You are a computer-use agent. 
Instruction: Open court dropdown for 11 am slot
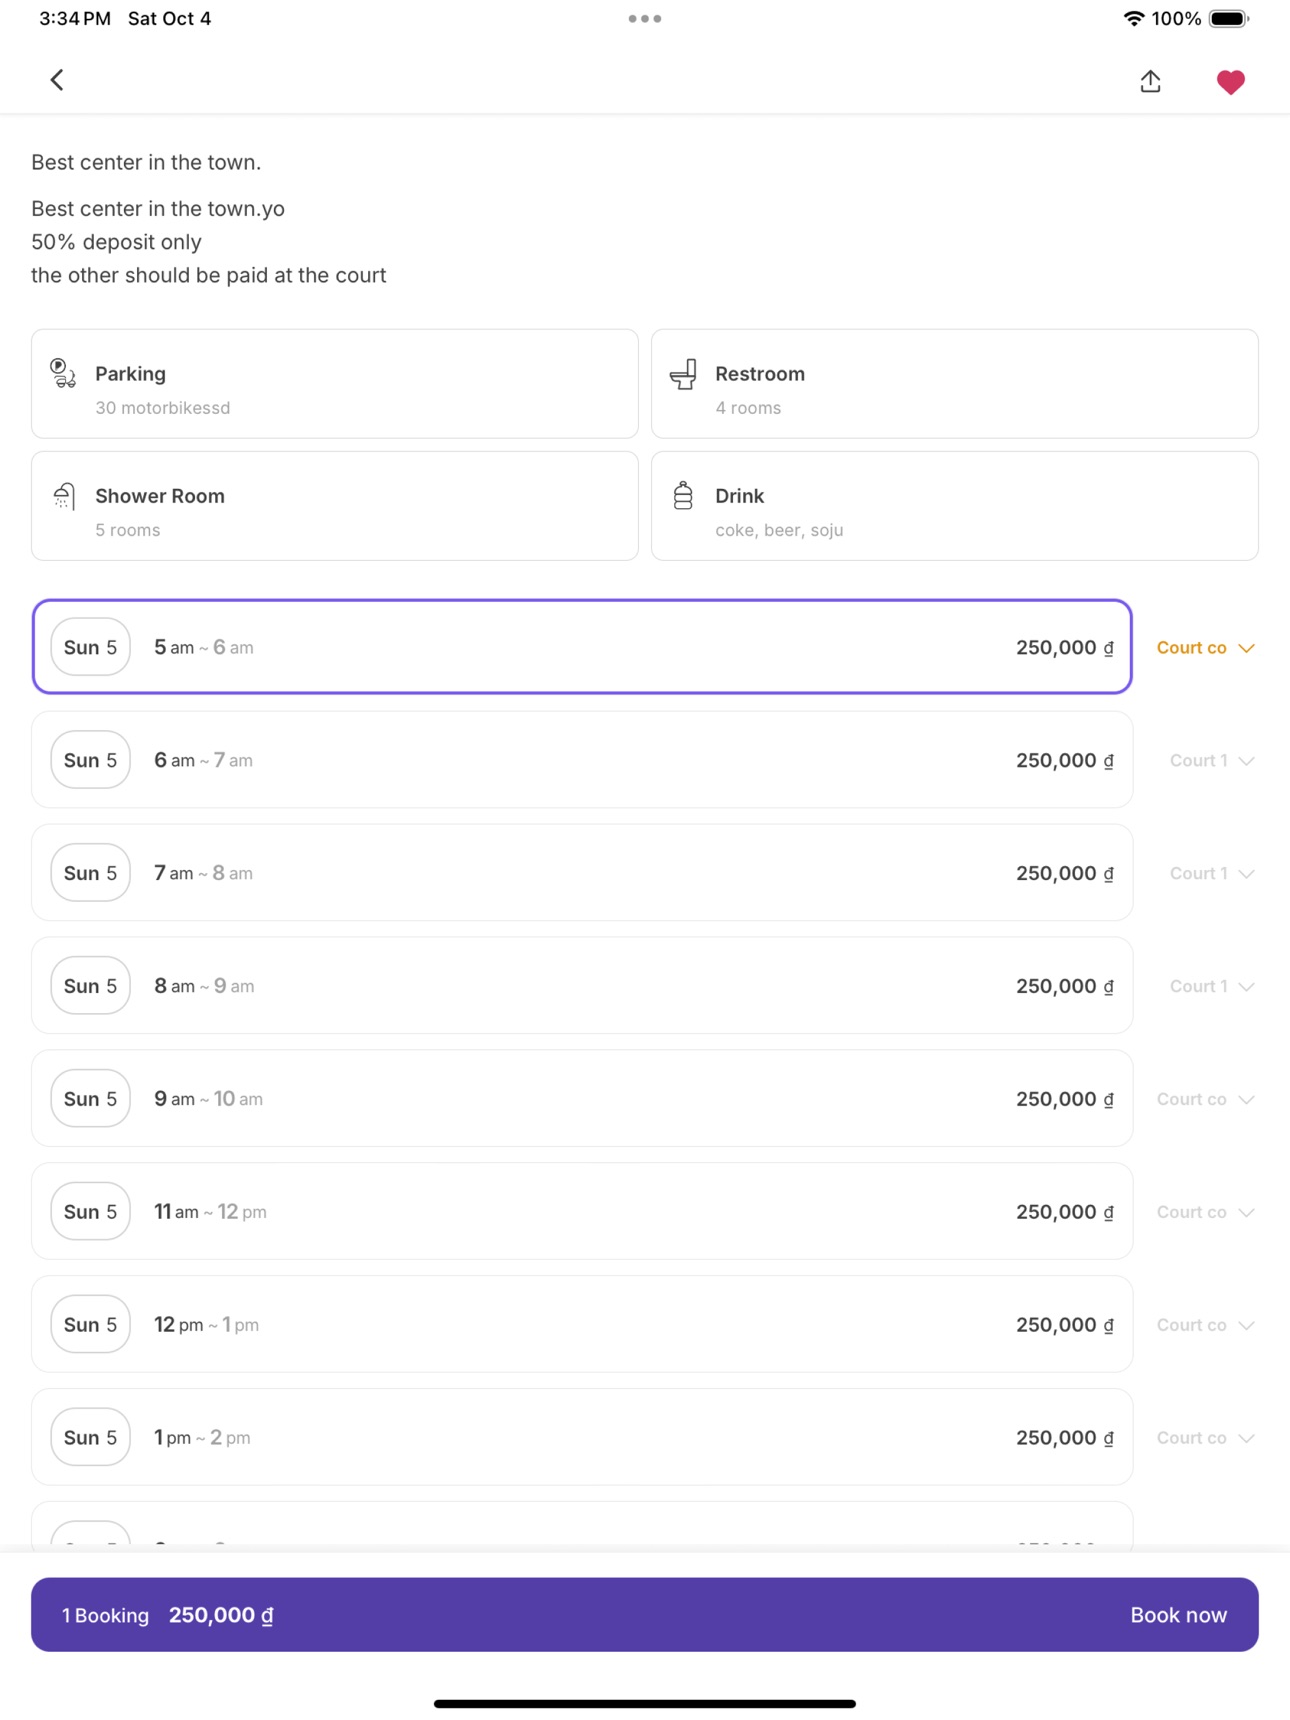pos(1205,1213)
